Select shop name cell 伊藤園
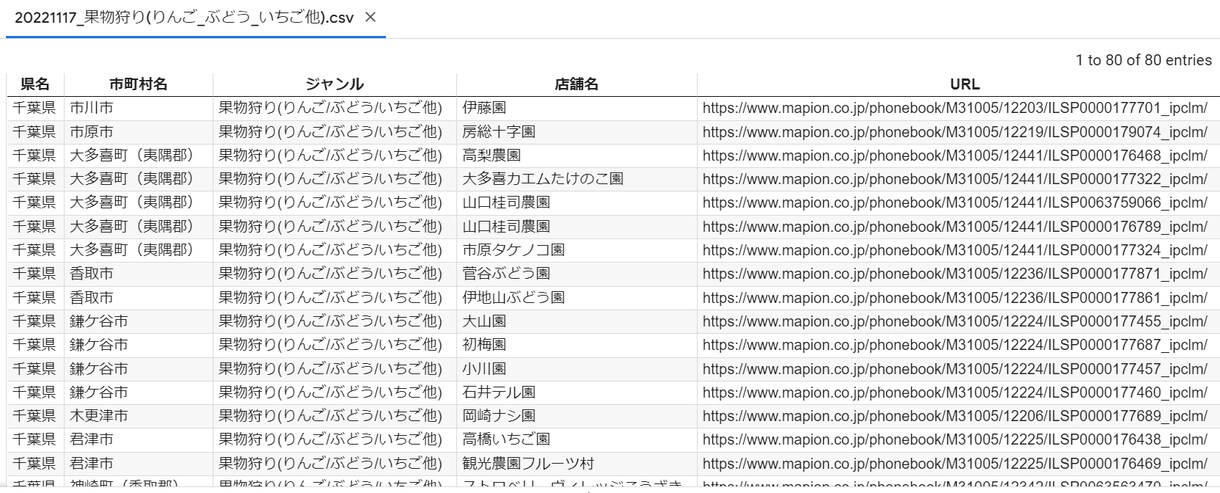The height and width of the screenshot is (493, 1220). click(576, 108)
